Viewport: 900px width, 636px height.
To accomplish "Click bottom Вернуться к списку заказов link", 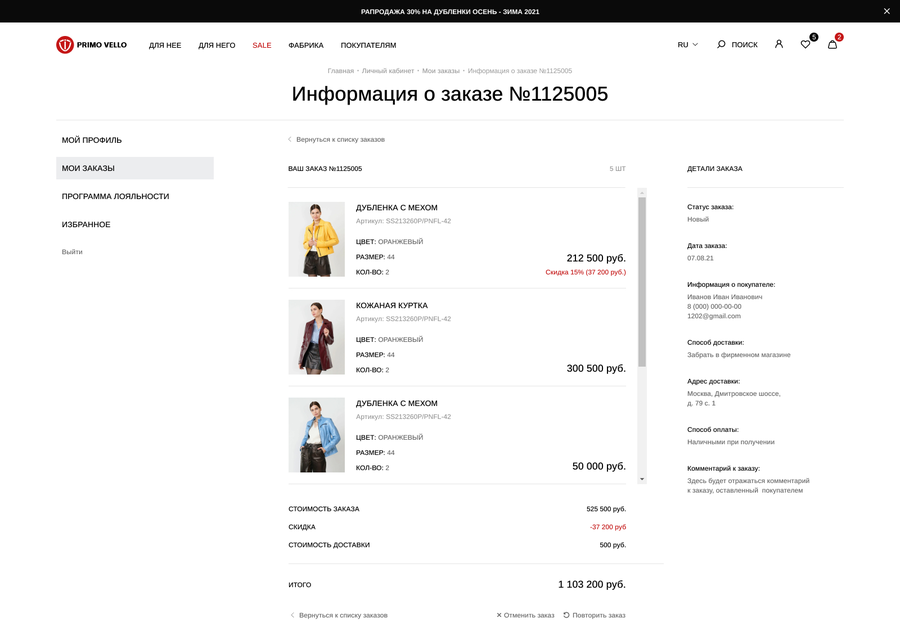I will coord(339,615).
